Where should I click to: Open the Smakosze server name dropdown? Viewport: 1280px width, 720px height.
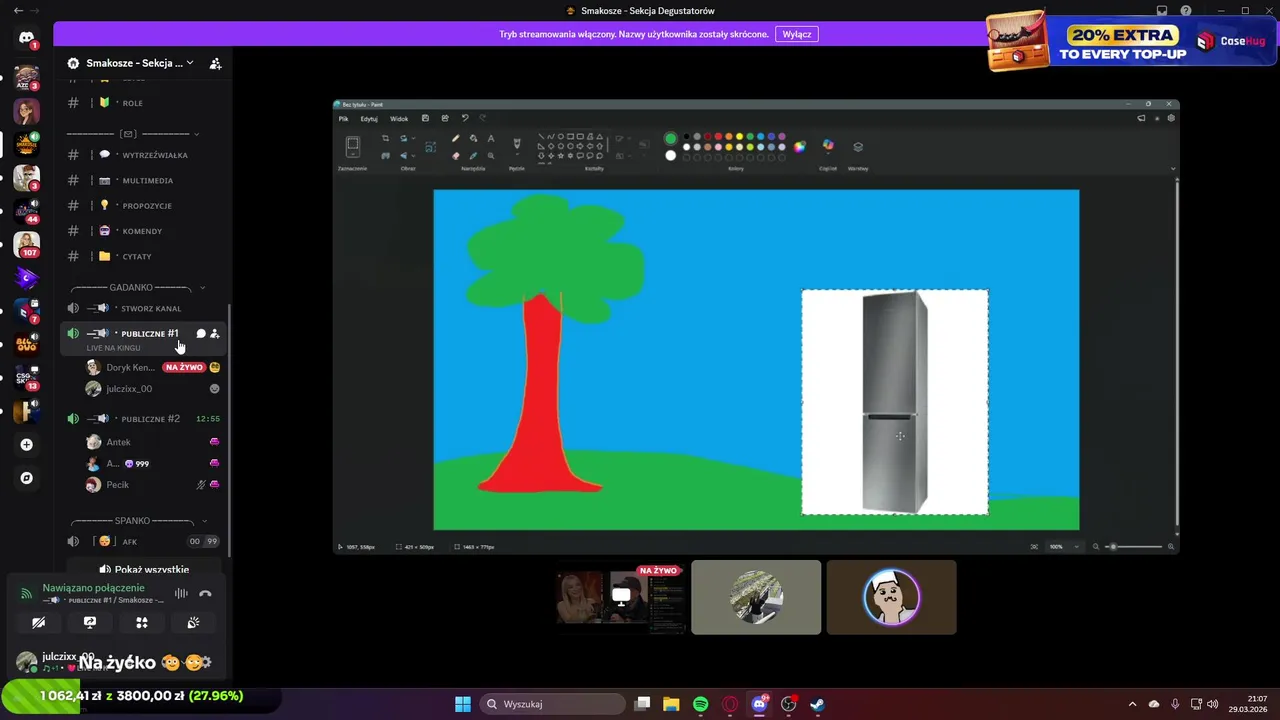140,63
